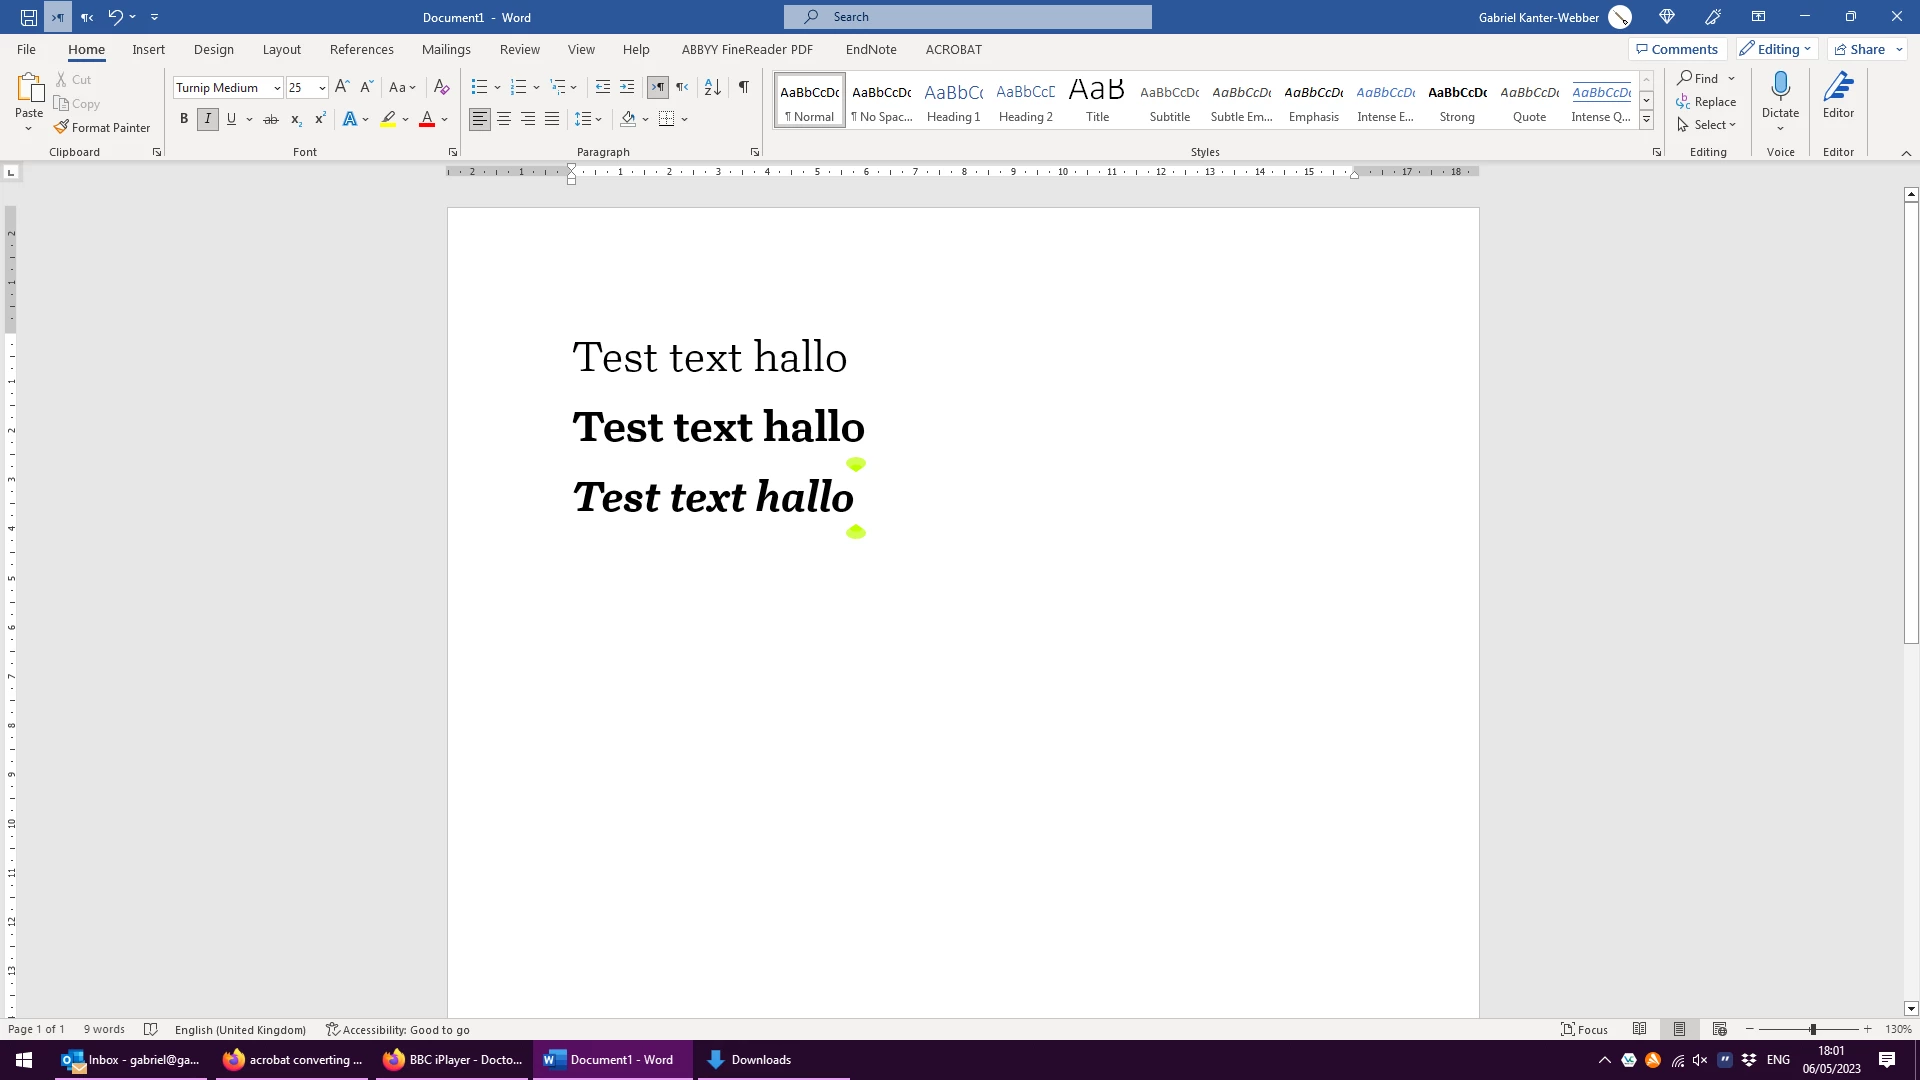Click the Shading paint bucket icon
The width and height of the screenshot is (1920, 1080).
click(628, 119)
